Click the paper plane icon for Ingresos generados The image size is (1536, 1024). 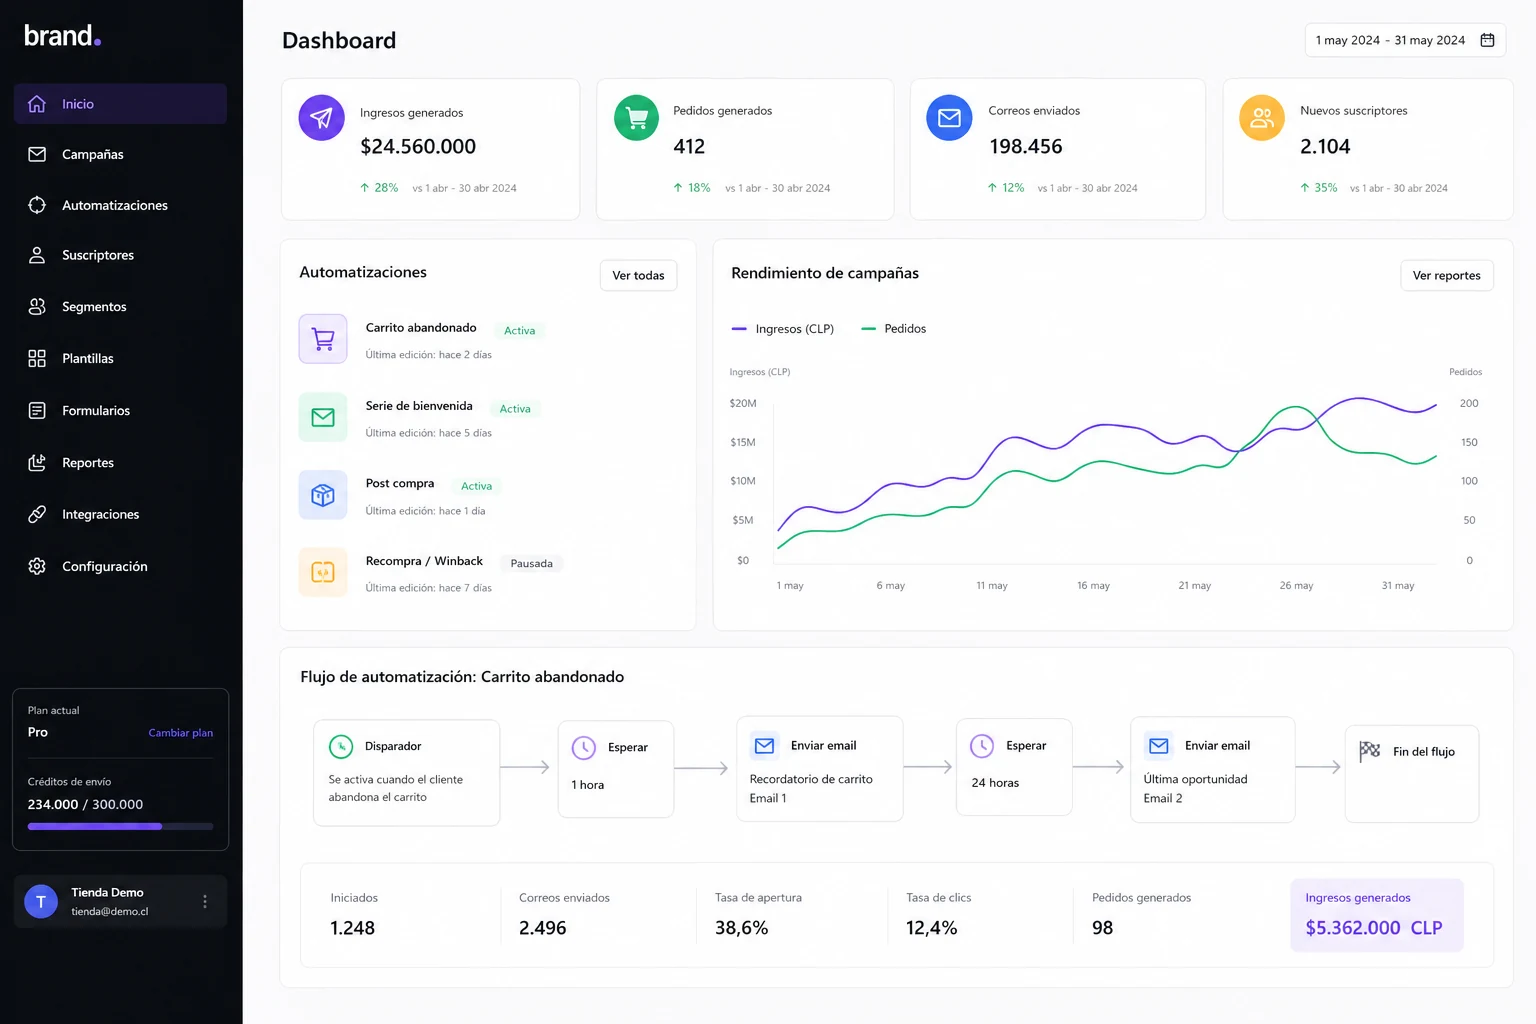click(x=321, y=118)
